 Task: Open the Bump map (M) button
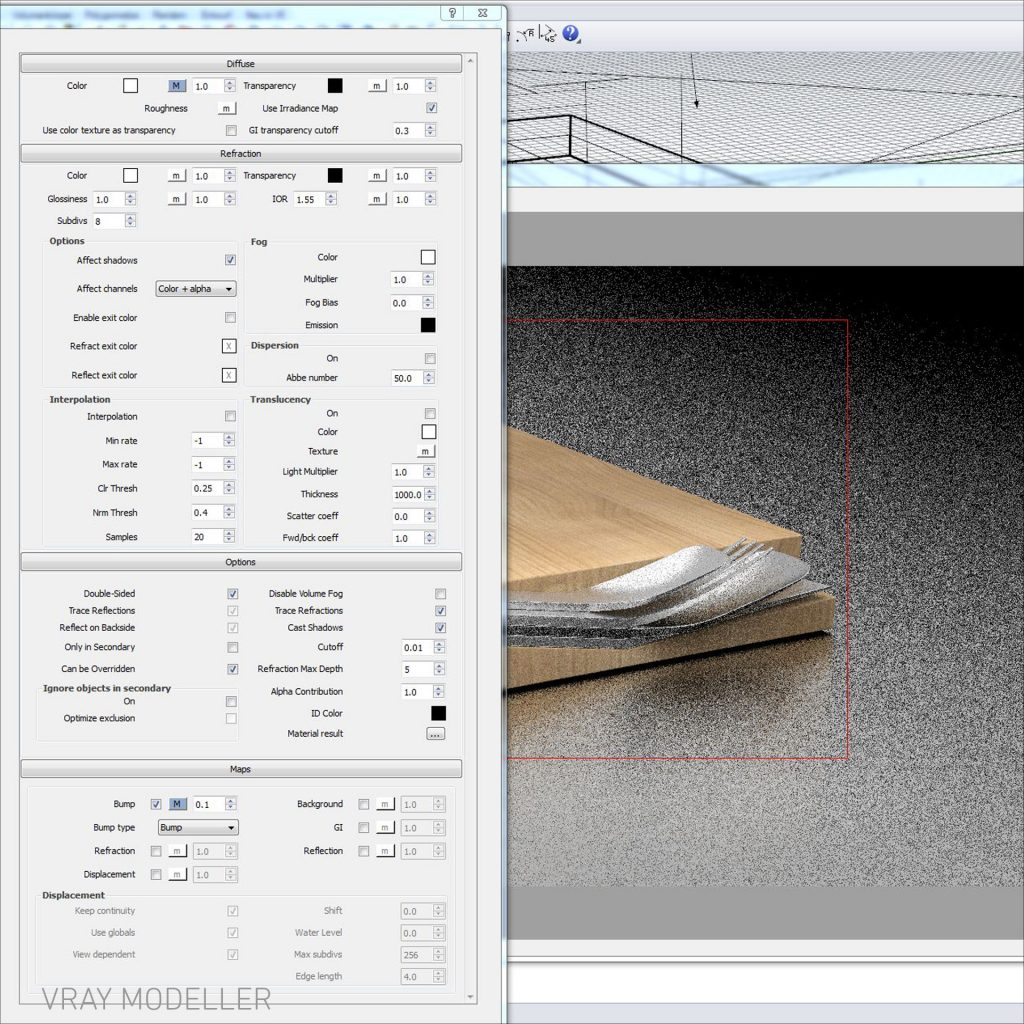pos(177,804)
